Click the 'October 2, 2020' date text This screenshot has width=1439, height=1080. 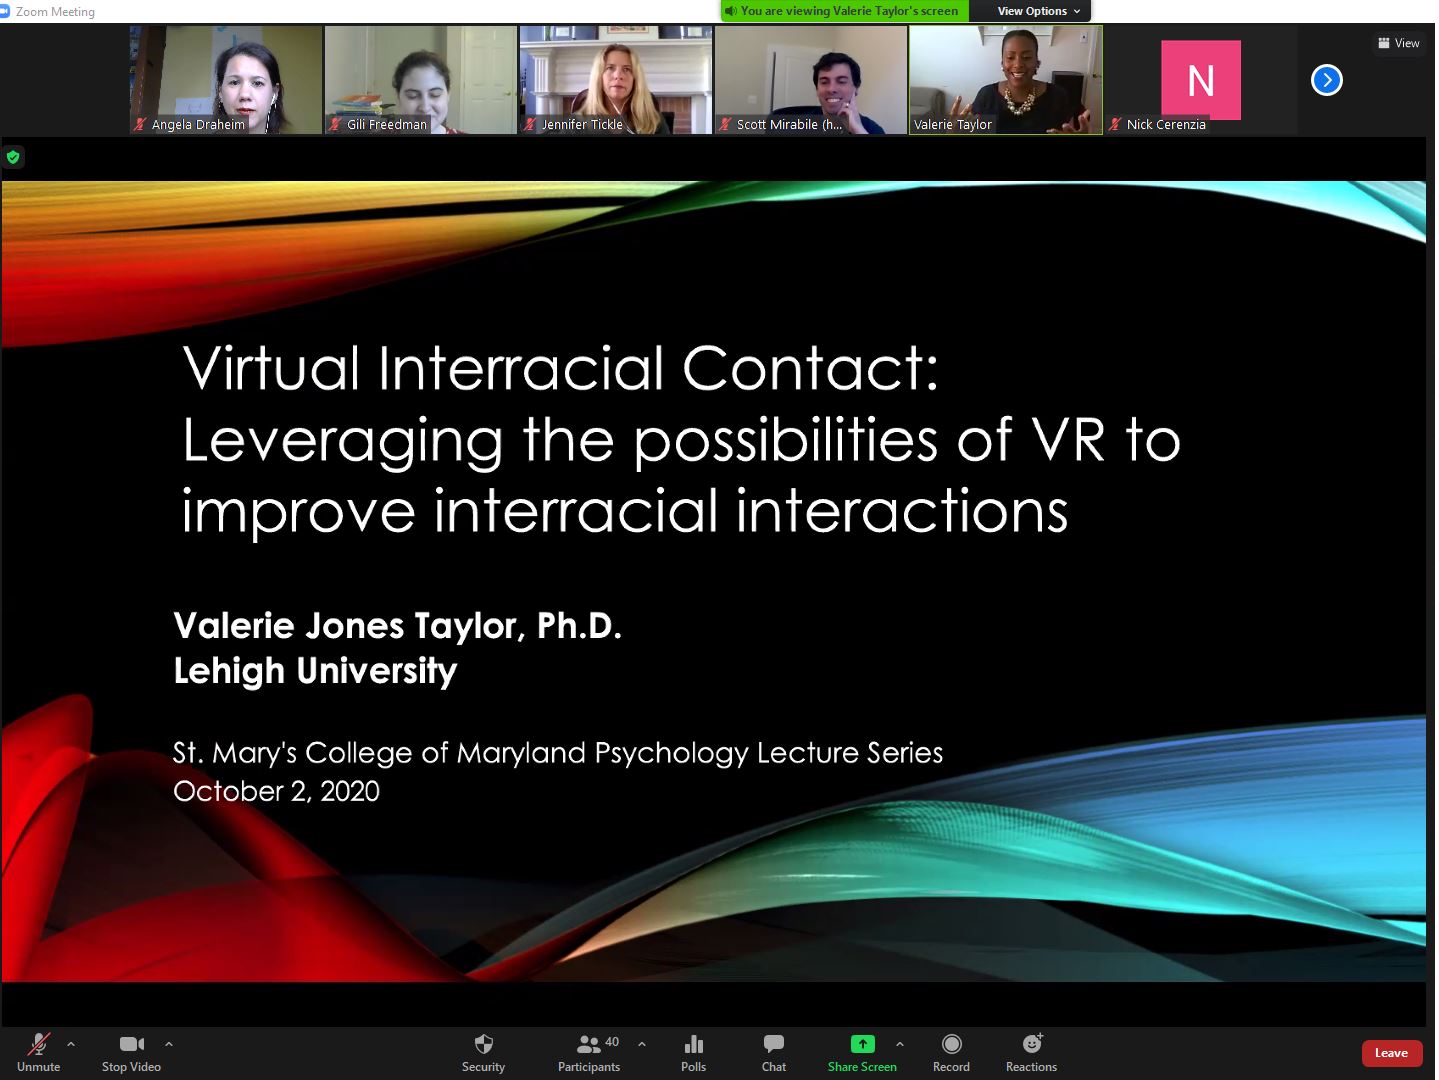(x=277, y=791)
